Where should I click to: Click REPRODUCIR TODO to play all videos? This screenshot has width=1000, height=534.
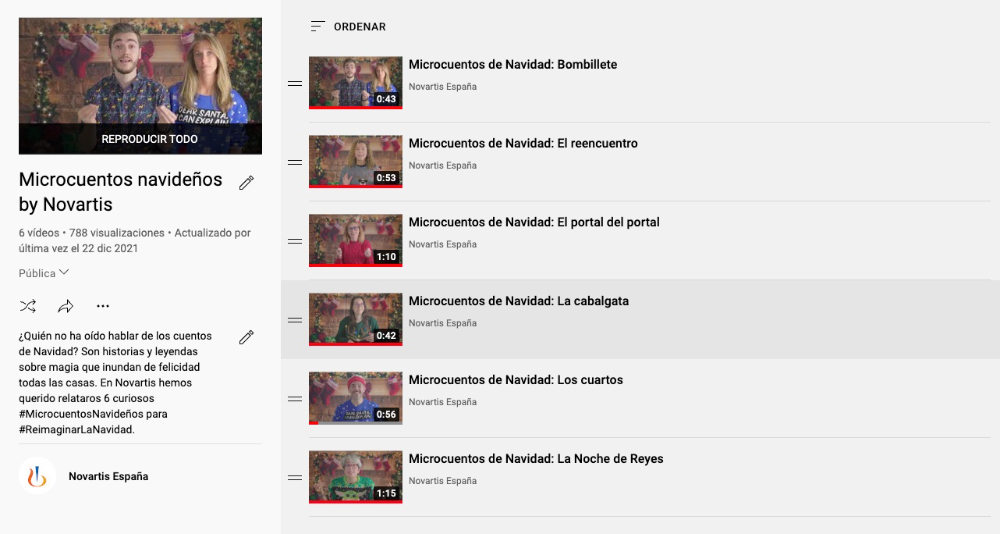point(149,138)
